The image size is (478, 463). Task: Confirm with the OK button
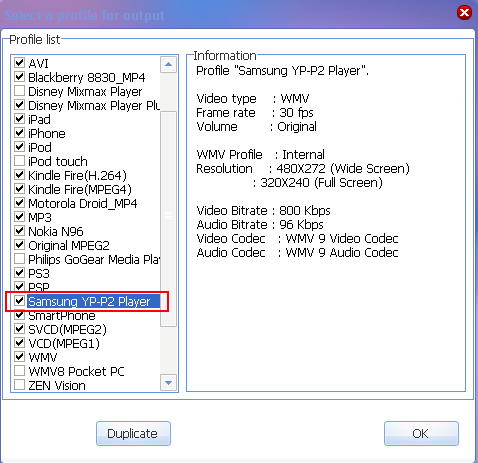tap(421, 433)
